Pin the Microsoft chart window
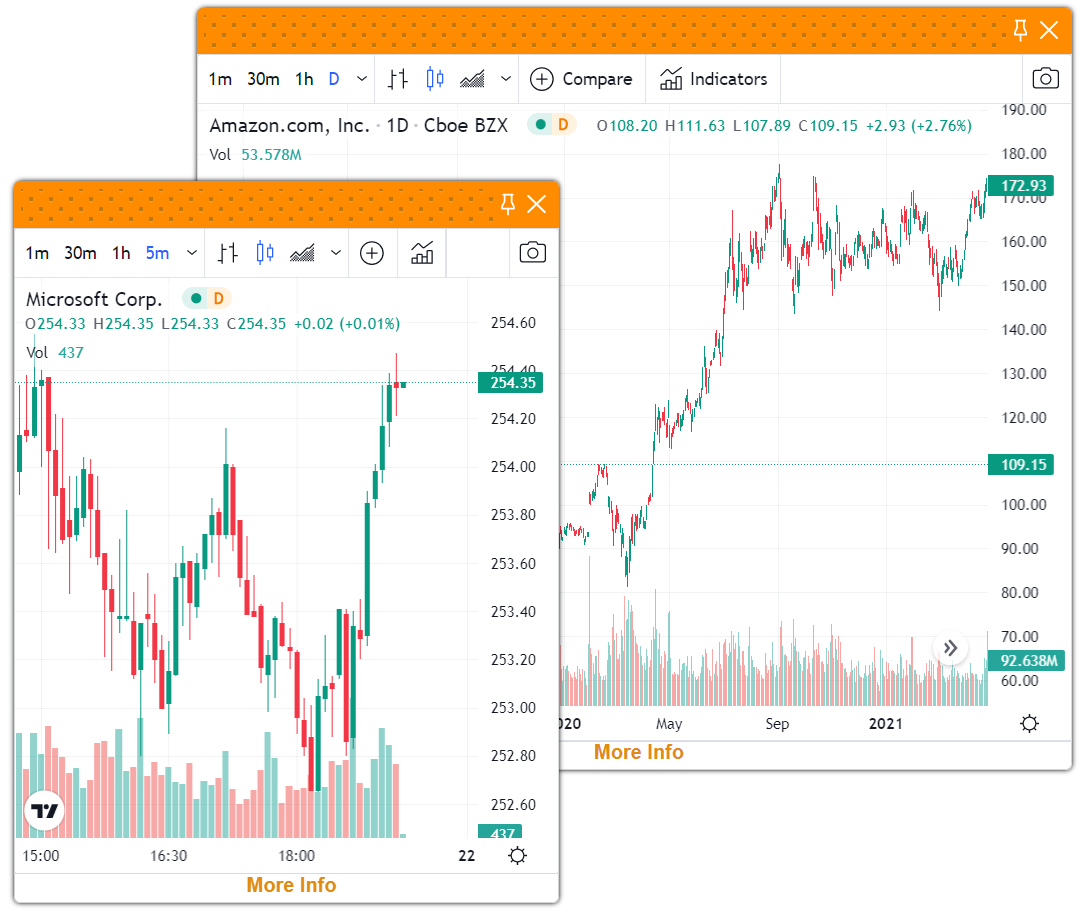Screen dimensions: 1090x916 [508, 204]
